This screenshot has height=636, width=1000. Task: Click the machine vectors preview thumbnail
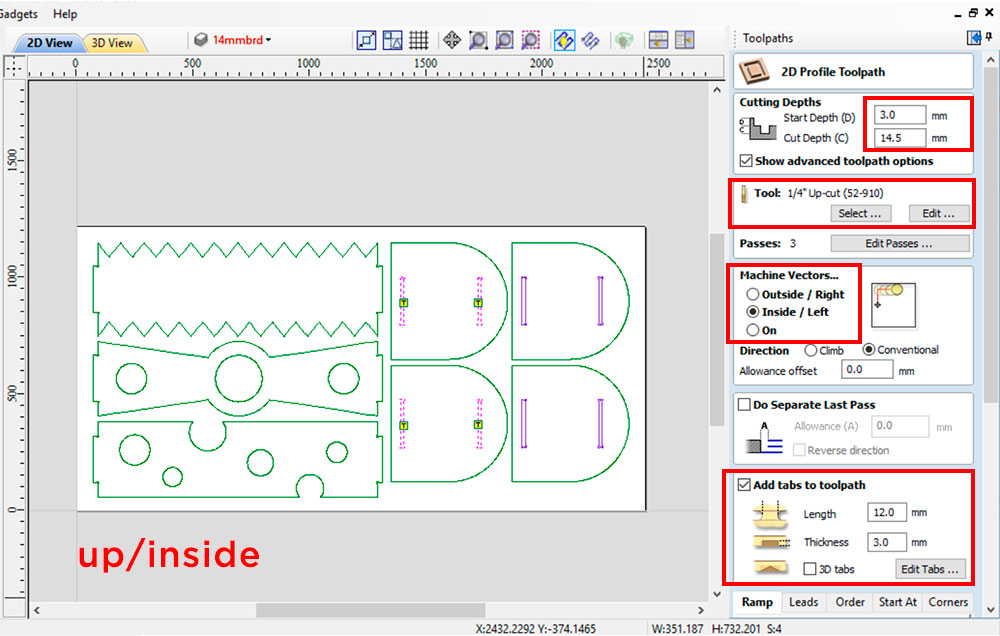click(x=893, y=306)
